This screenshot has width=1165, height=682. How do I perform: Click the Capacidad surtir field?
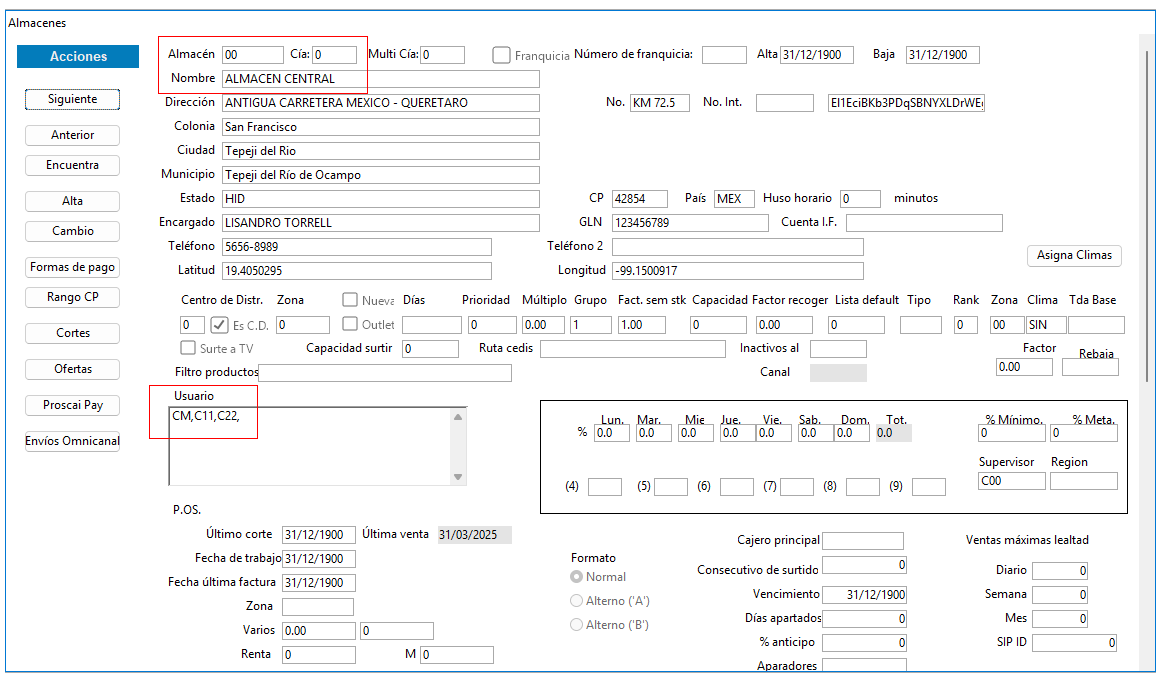430,348
